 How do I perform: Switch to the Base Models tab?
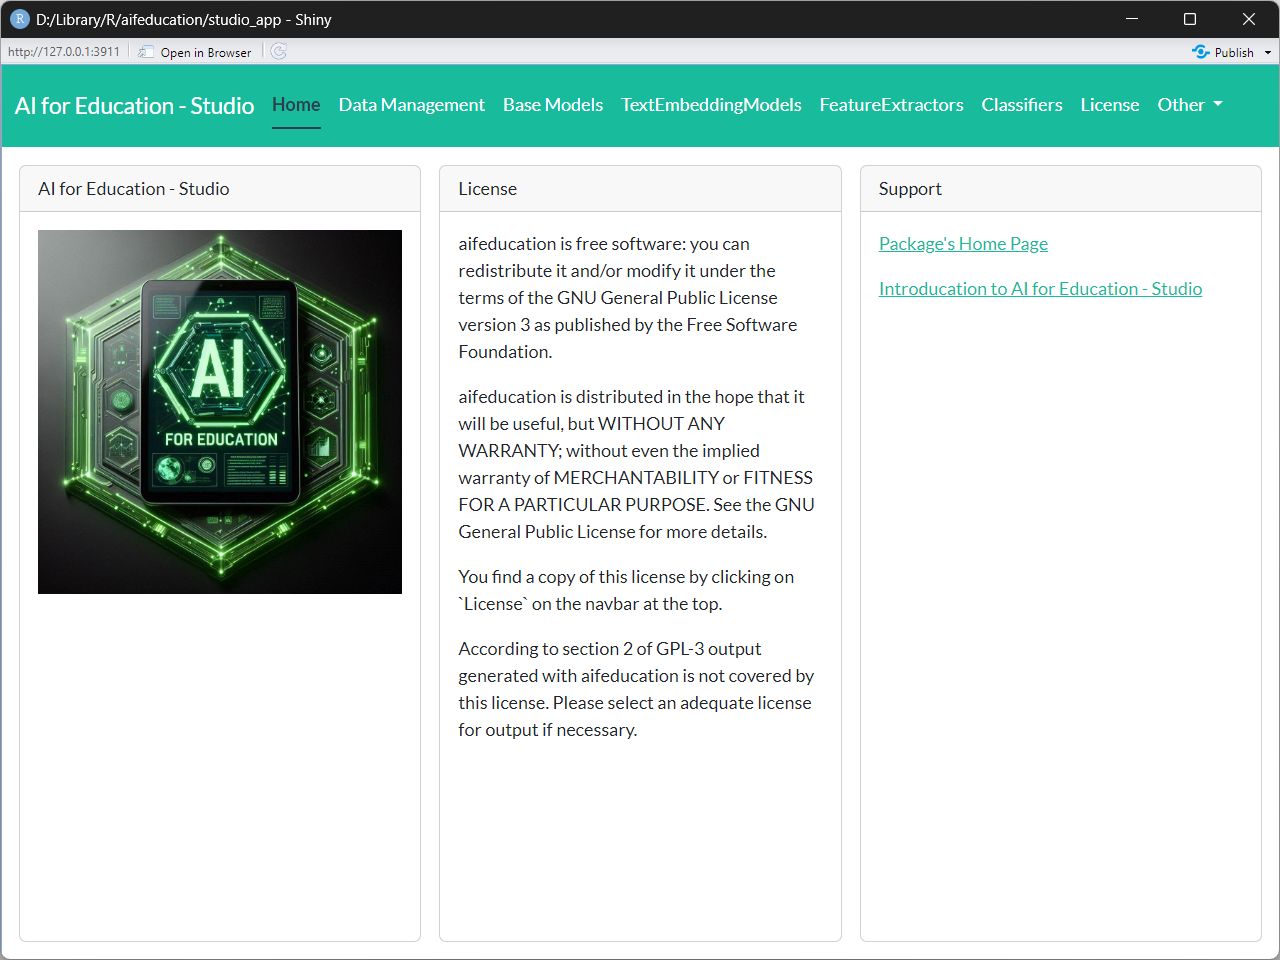point(552,105)
